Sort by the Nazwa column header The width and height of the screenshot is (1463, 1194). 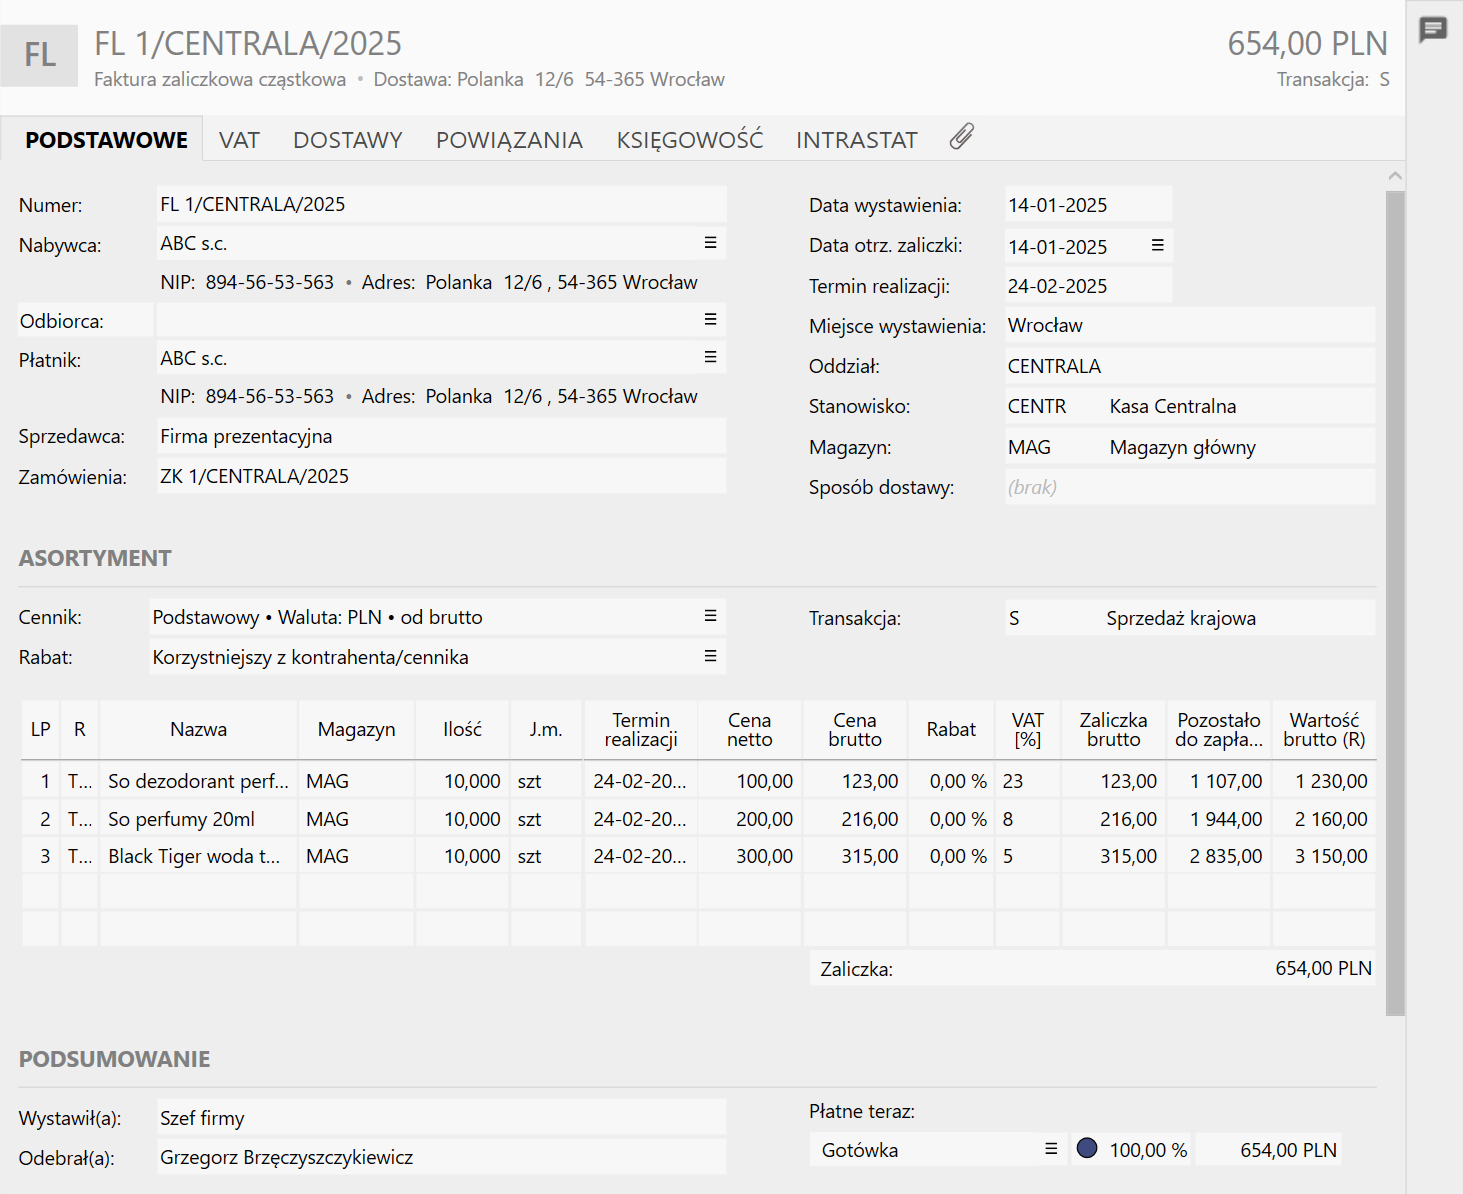pyautogui.click(x=198, y=730)
